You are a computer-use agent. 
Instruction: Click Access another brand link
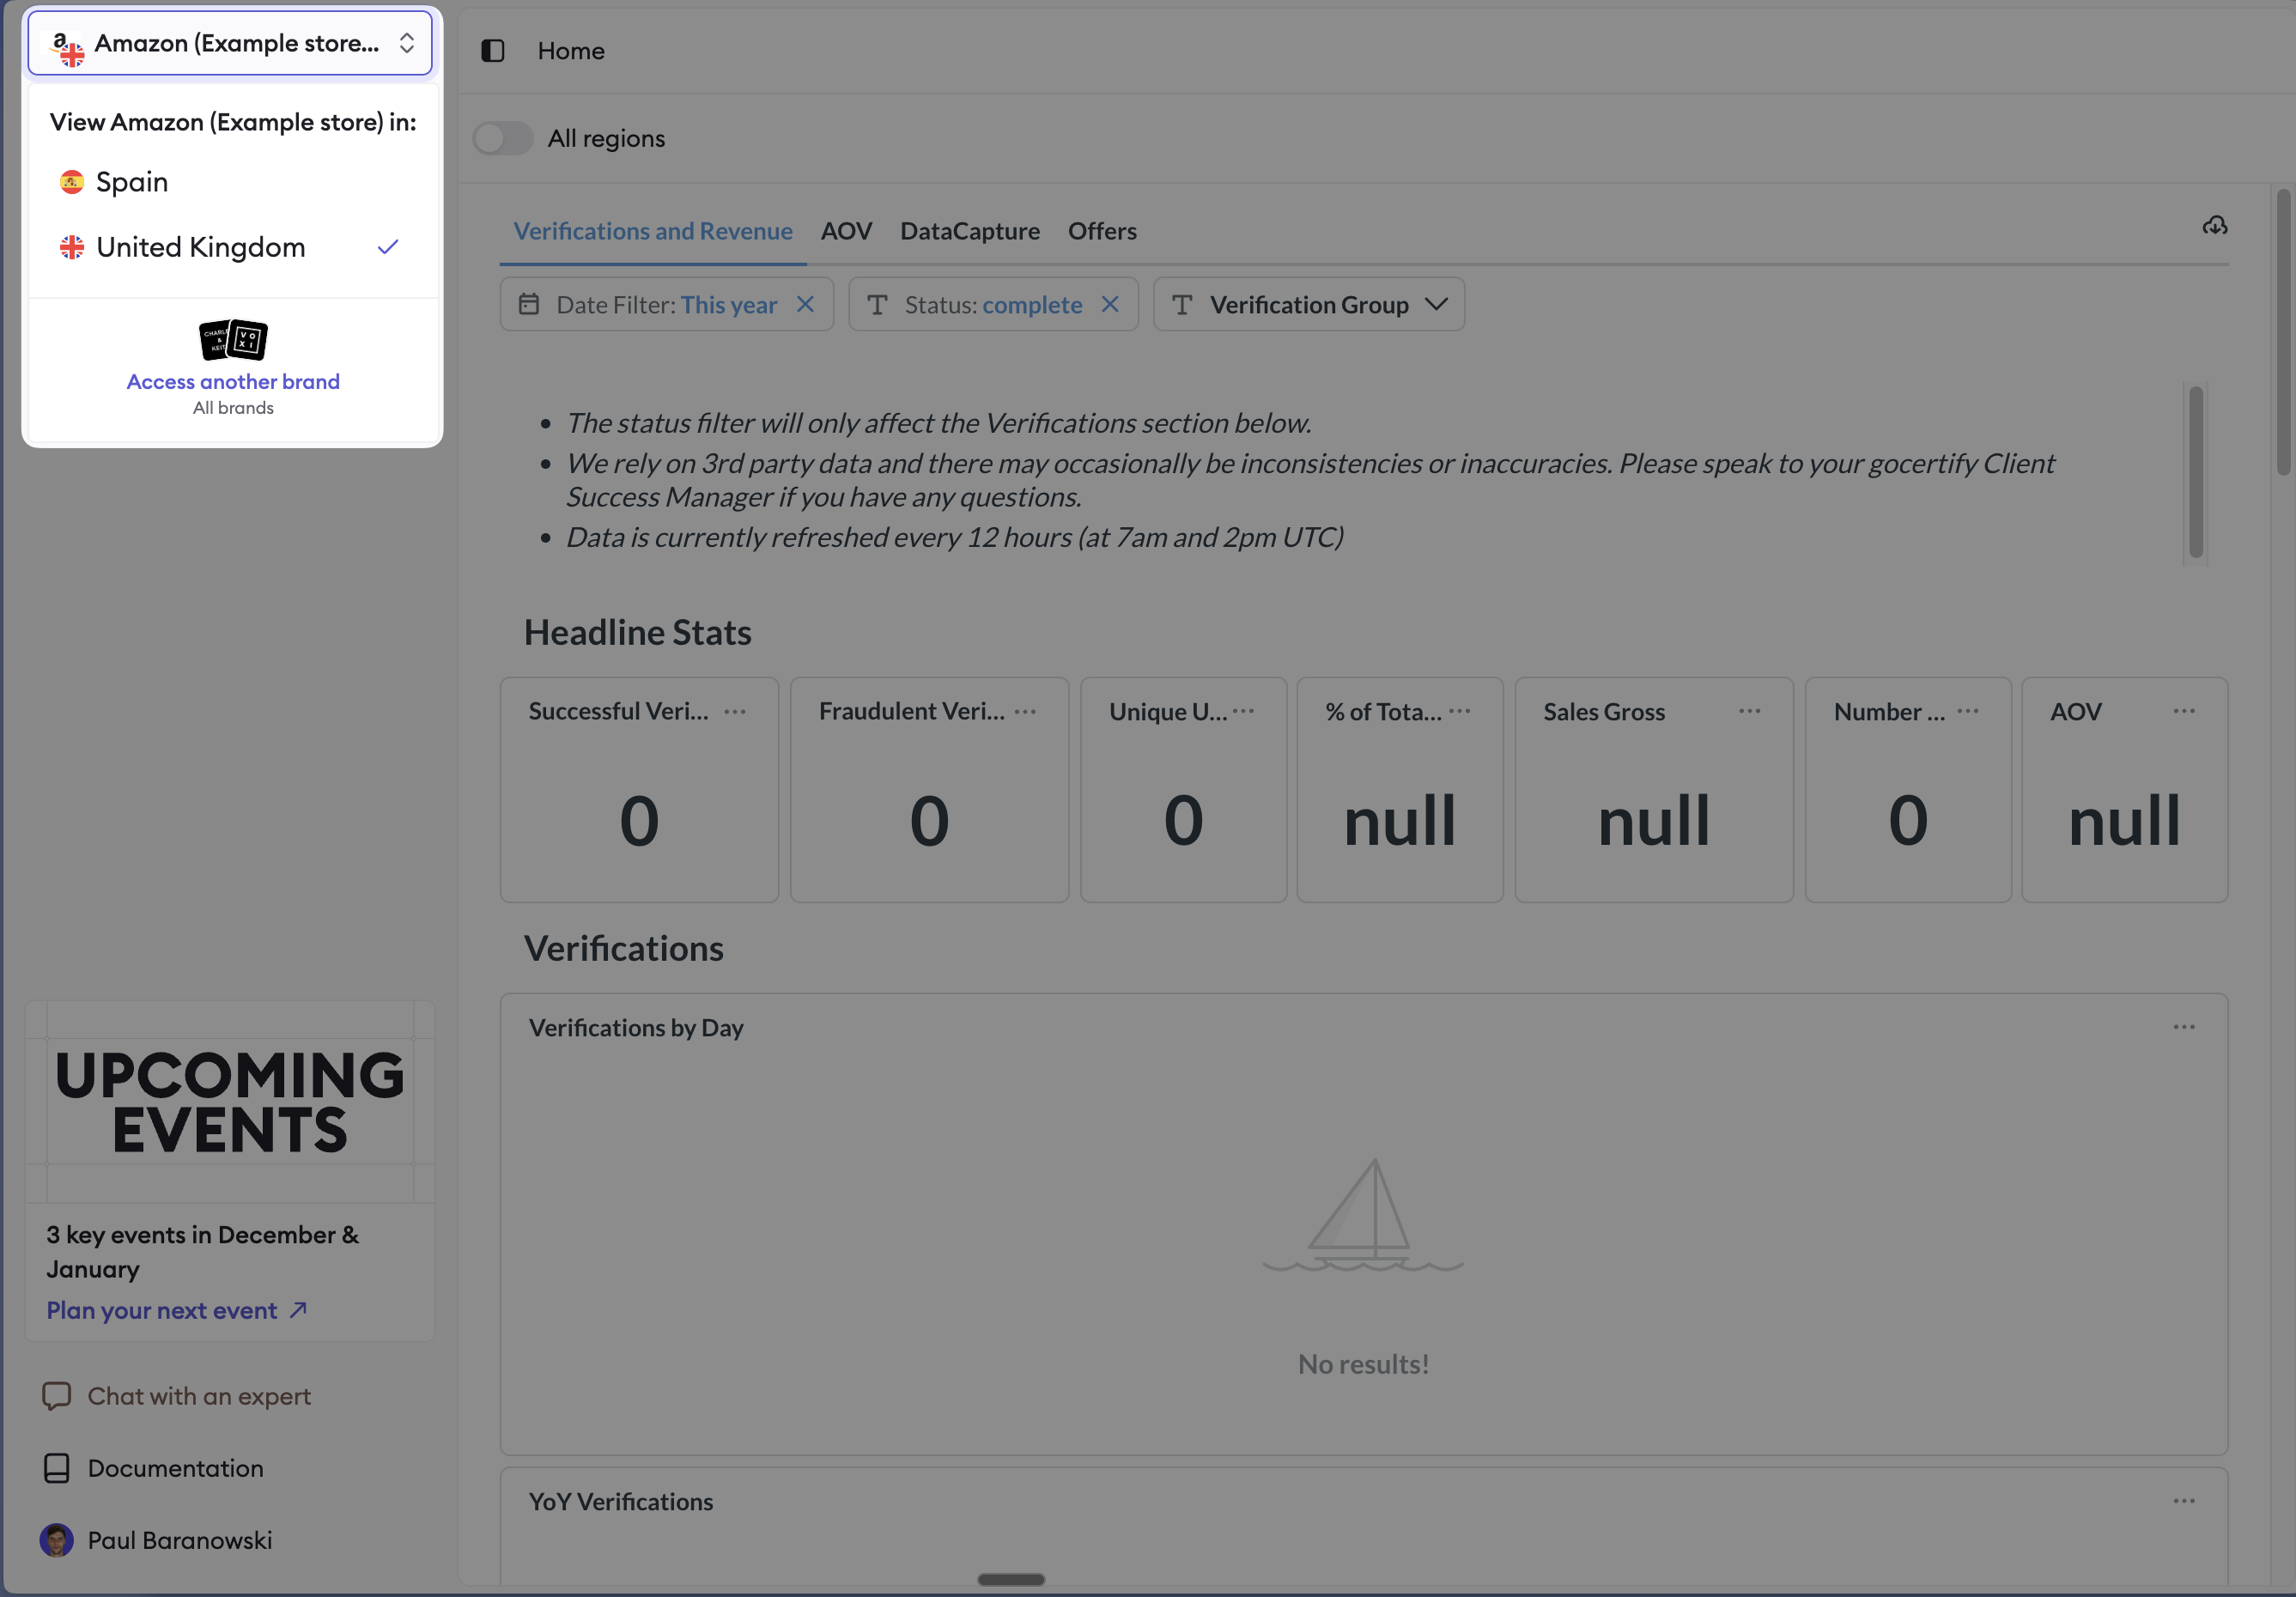tap(233, 381)
